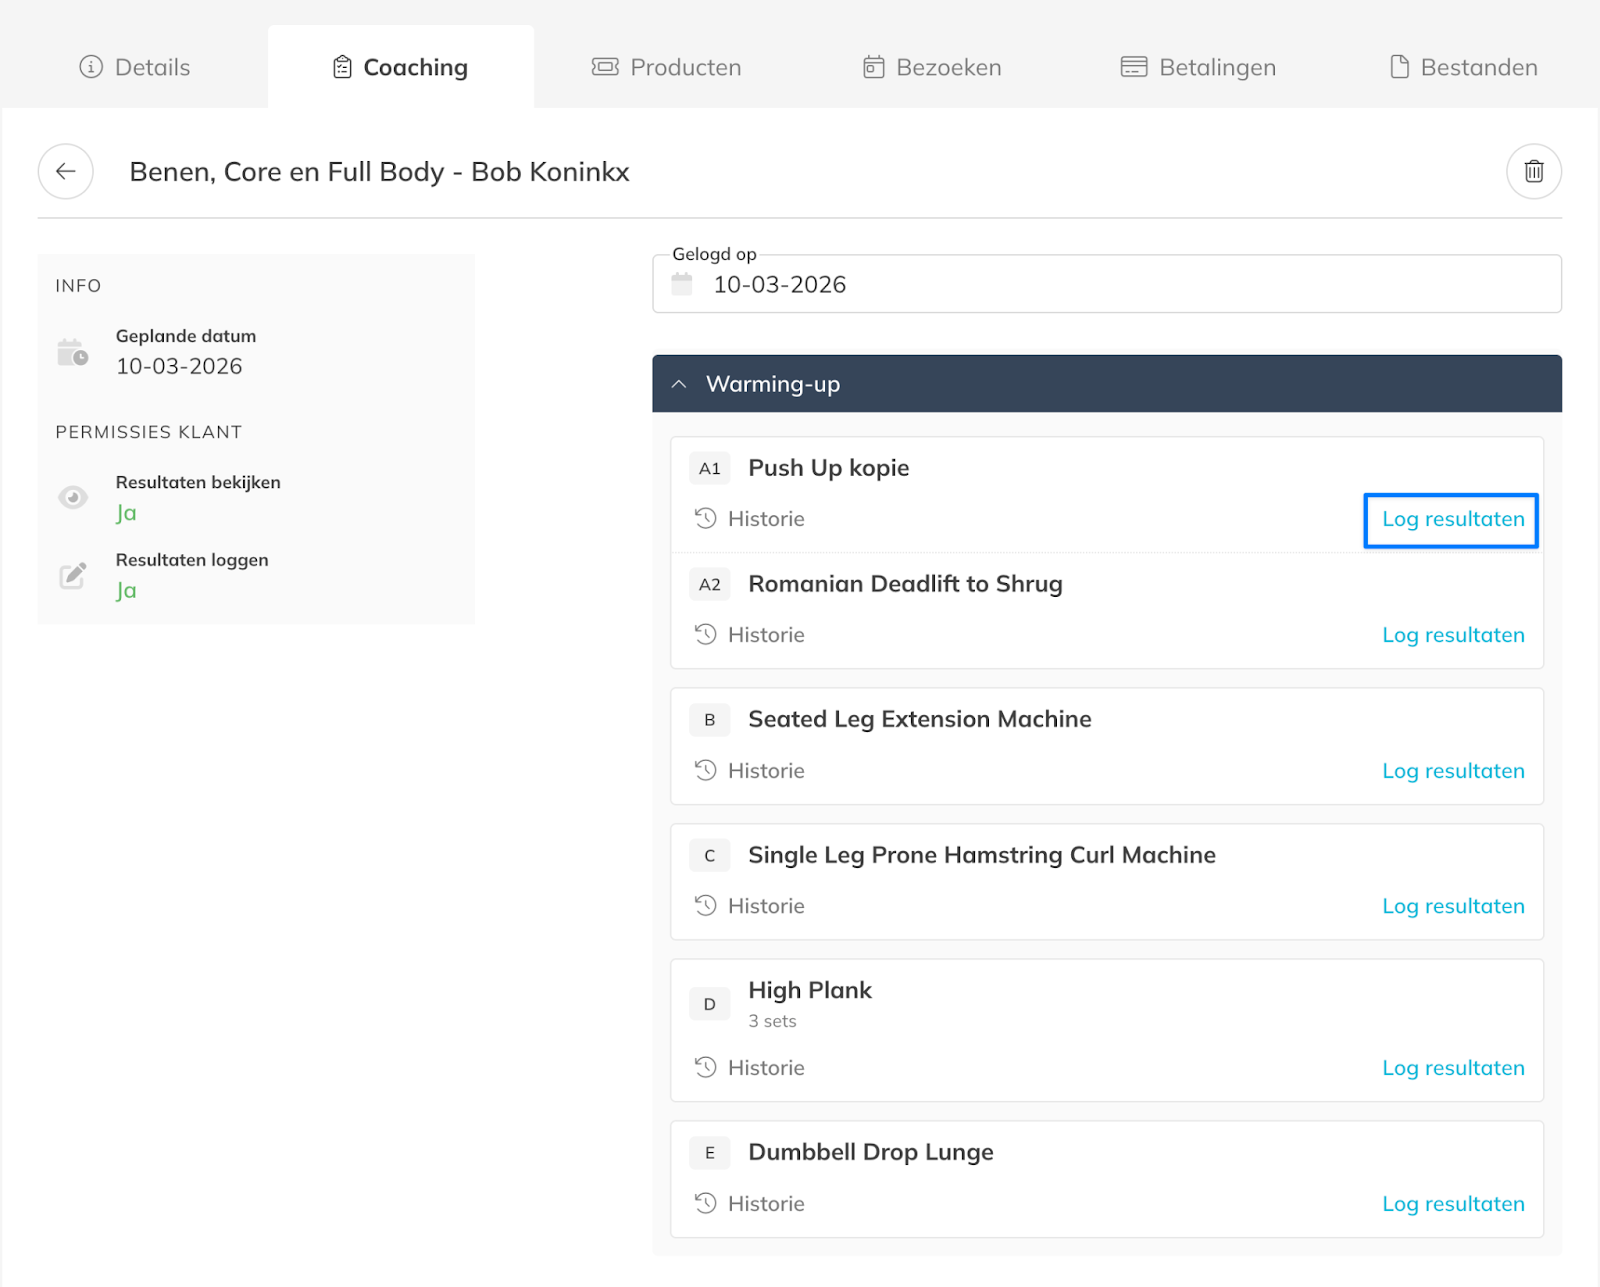
Task: Click the history clock icon for Push Up kopie
Action: click(x=706, y=518)
